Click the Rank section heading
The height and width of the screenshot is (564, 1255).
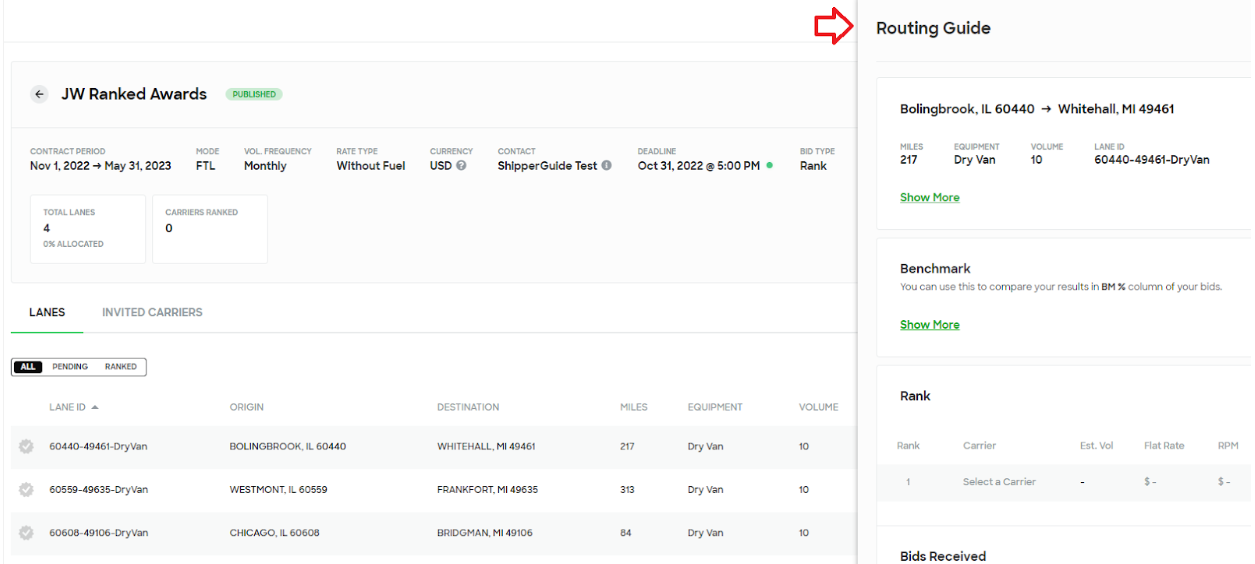(915, 396)
